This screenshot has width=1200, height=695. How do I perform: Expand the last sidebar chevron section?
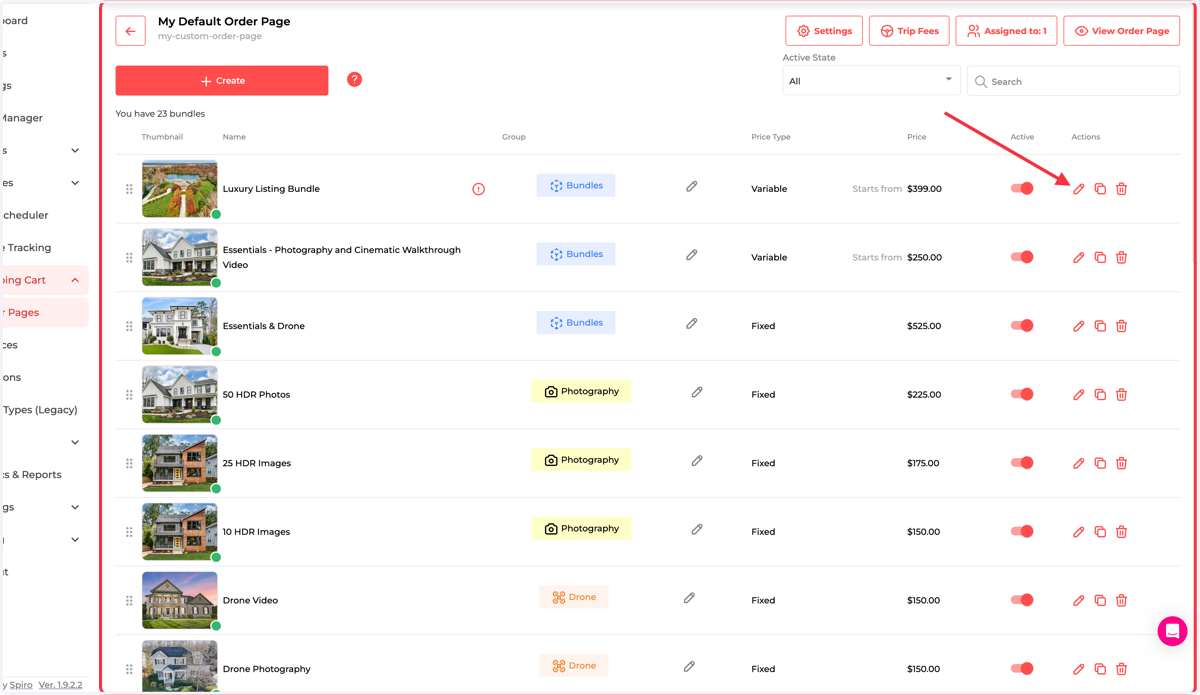click(x=75, y=540)
